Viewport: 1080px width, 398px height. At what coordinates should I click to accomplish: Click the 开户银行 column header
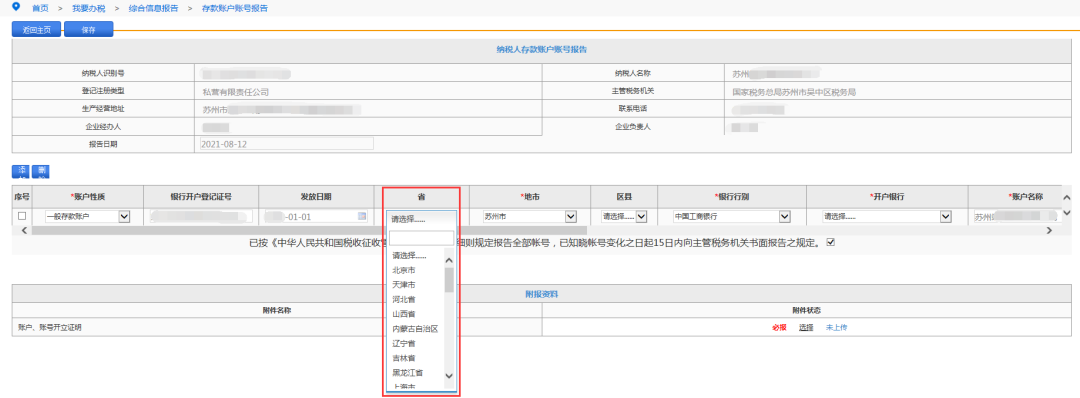(x=886, y=196)
